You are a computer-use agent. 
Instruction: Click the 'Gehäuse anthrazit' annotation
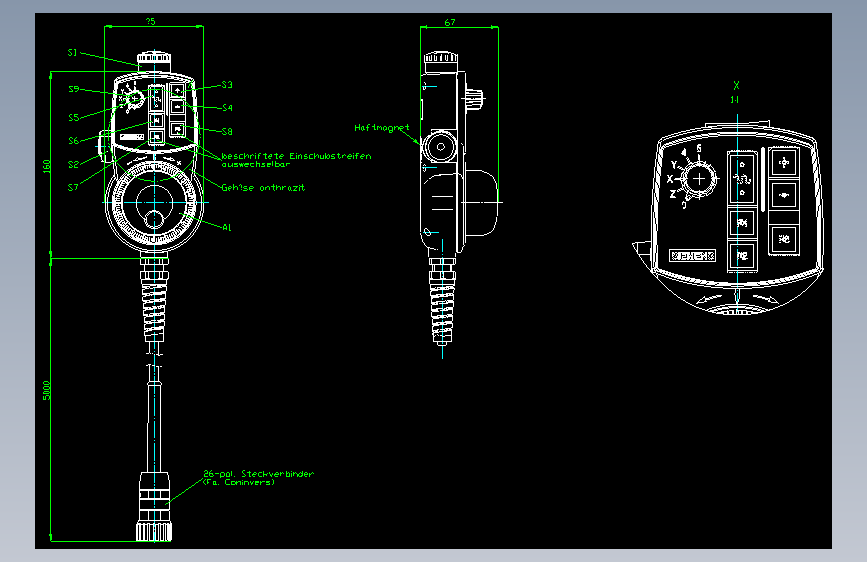(263, 188)
